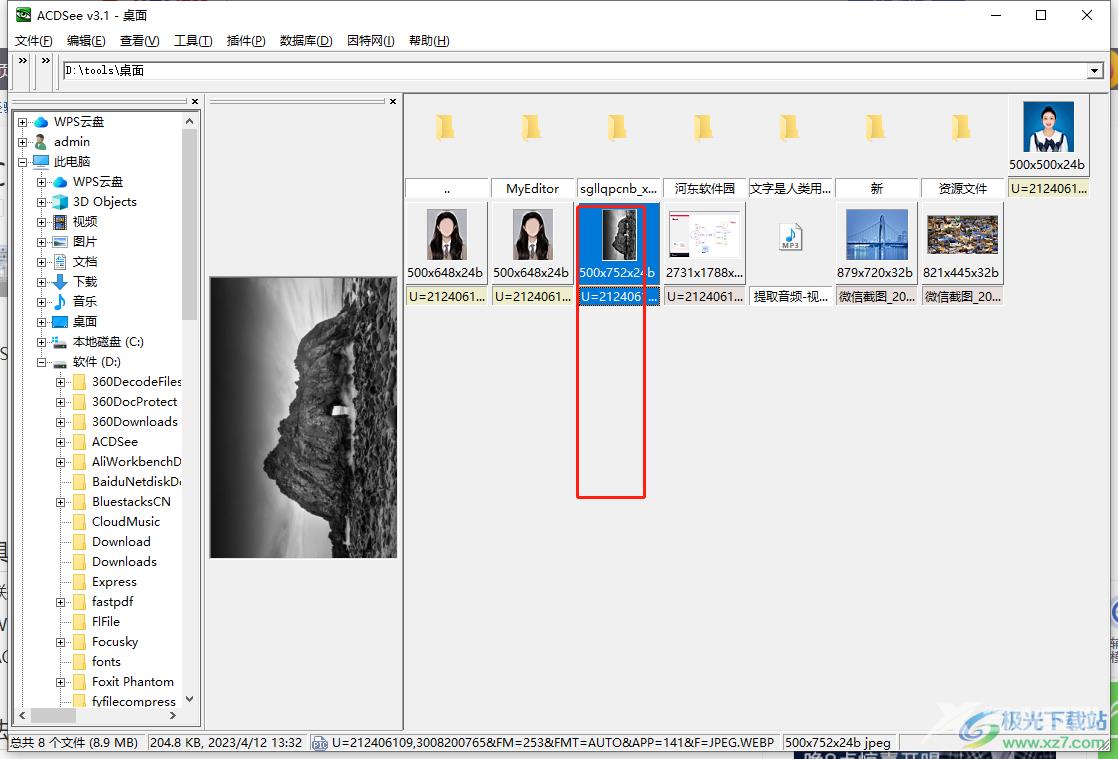This screenshot has height=759, width=1118.
Task: Select the 879x720x32b bridge thumbnail
Action: tap(876, 234)
